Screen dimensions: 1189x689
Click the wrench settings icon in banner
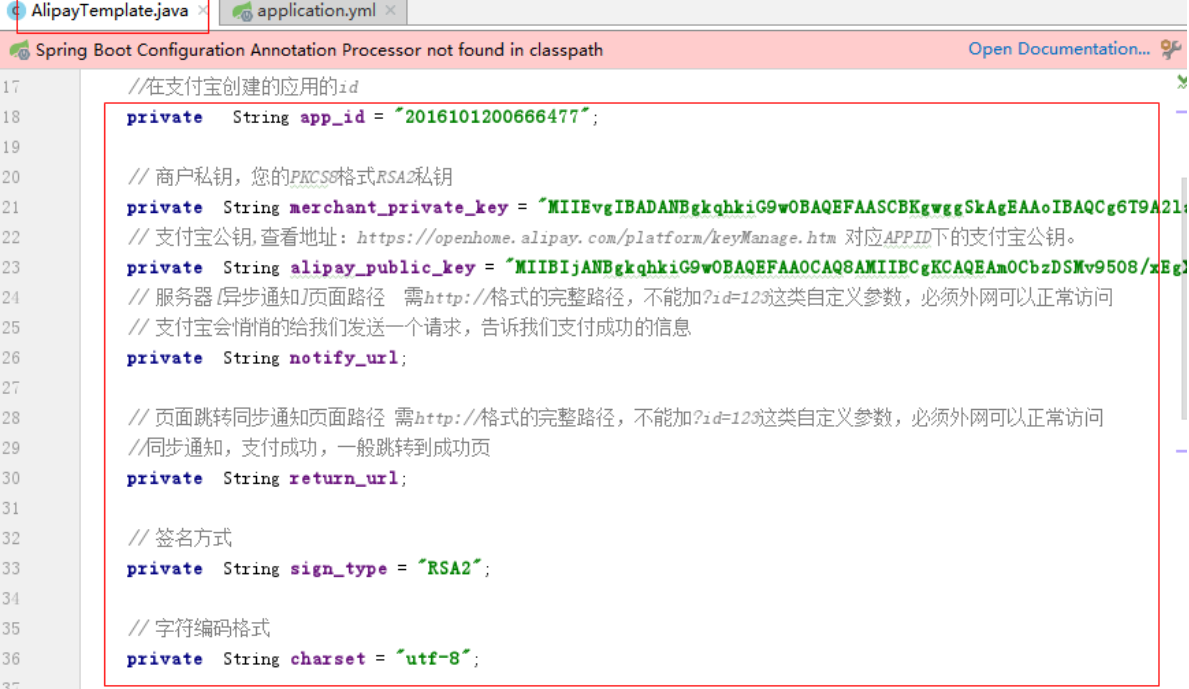(x=1171, y=49)
